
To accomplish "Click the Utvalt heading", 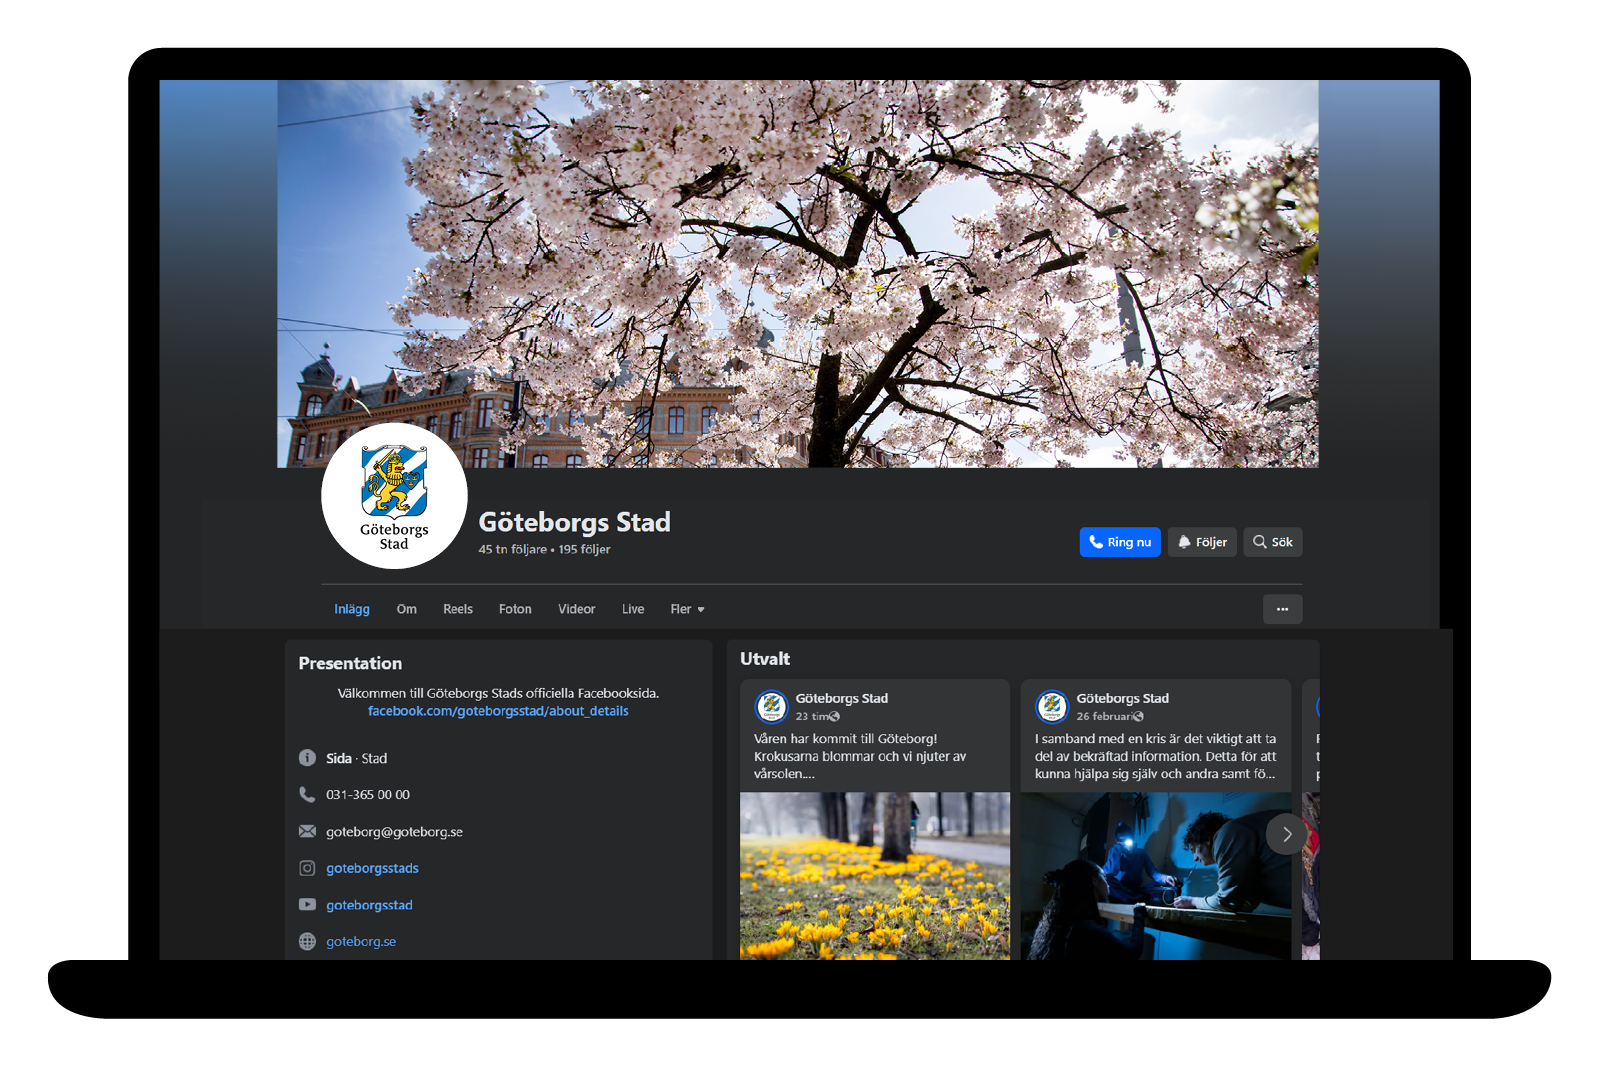I will point(765,659).
